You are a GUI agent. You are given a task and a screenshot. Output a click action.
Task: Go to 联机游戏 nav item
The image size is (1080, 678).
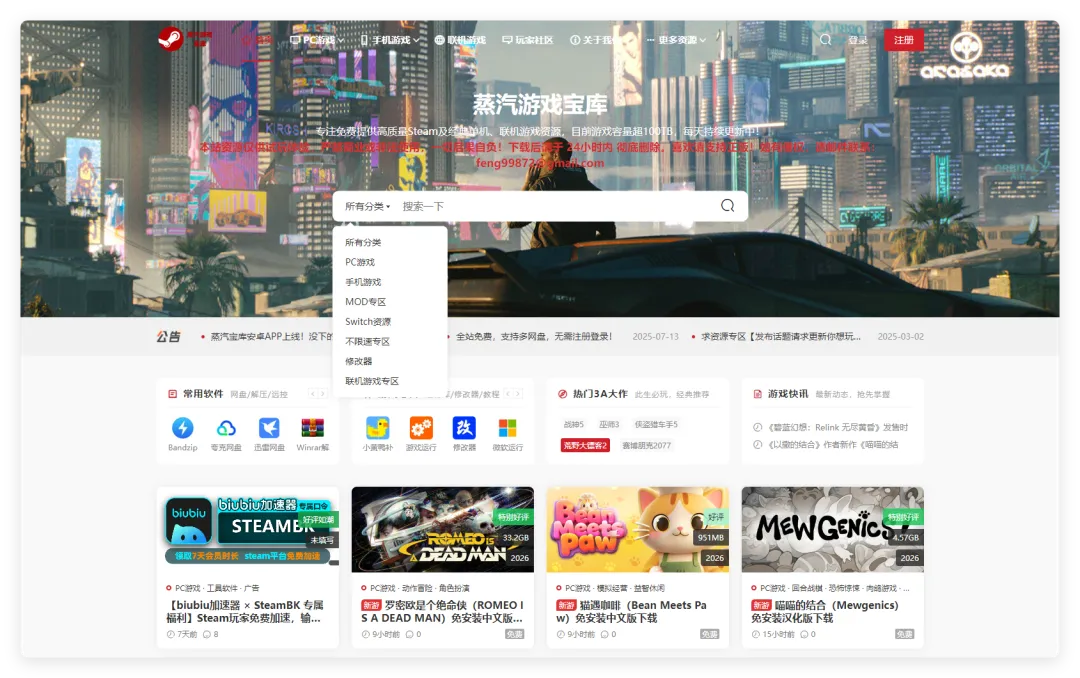pos(460,40)
